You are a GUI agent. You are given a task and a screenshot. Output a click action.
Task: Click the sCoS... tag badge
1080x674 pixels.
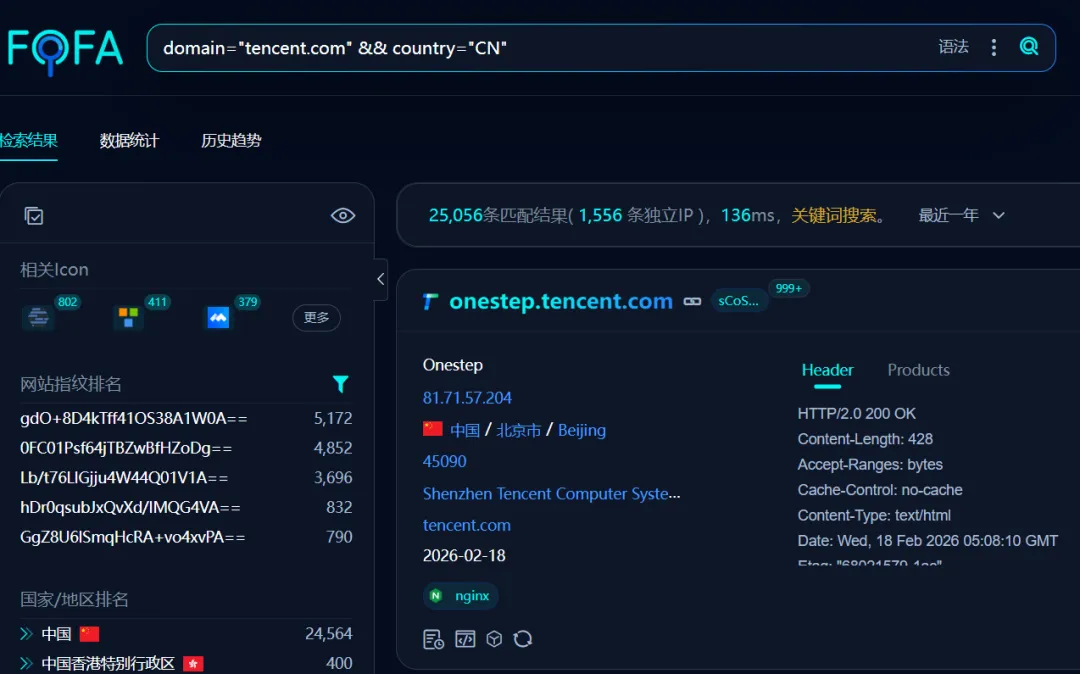point(738,301)
